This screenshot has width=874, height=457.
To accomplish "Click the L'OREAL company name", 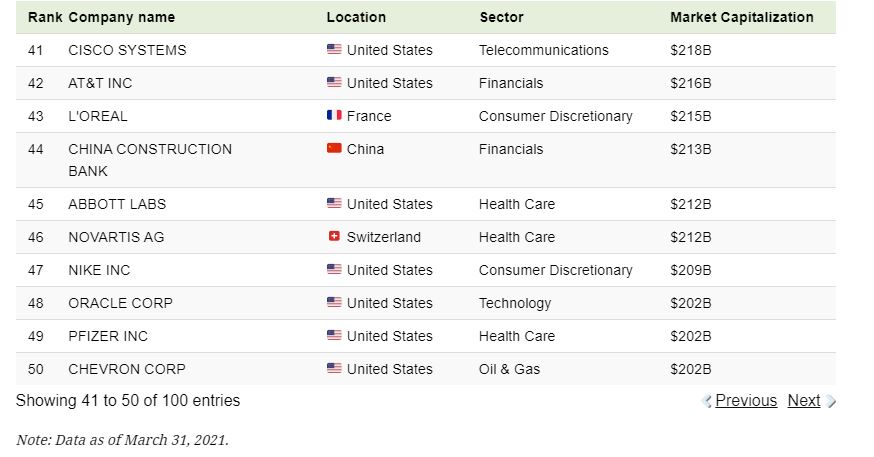I will coord(98,116).
